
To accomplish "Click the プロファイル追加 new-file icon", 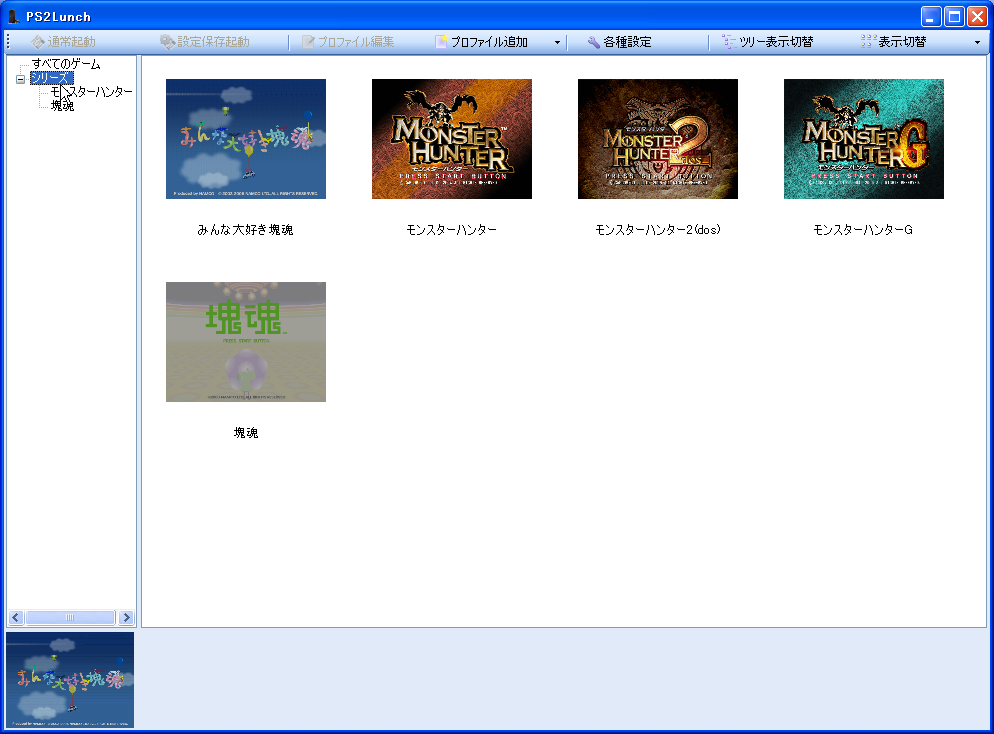I will pyautogui.click(x=441, y=42).
